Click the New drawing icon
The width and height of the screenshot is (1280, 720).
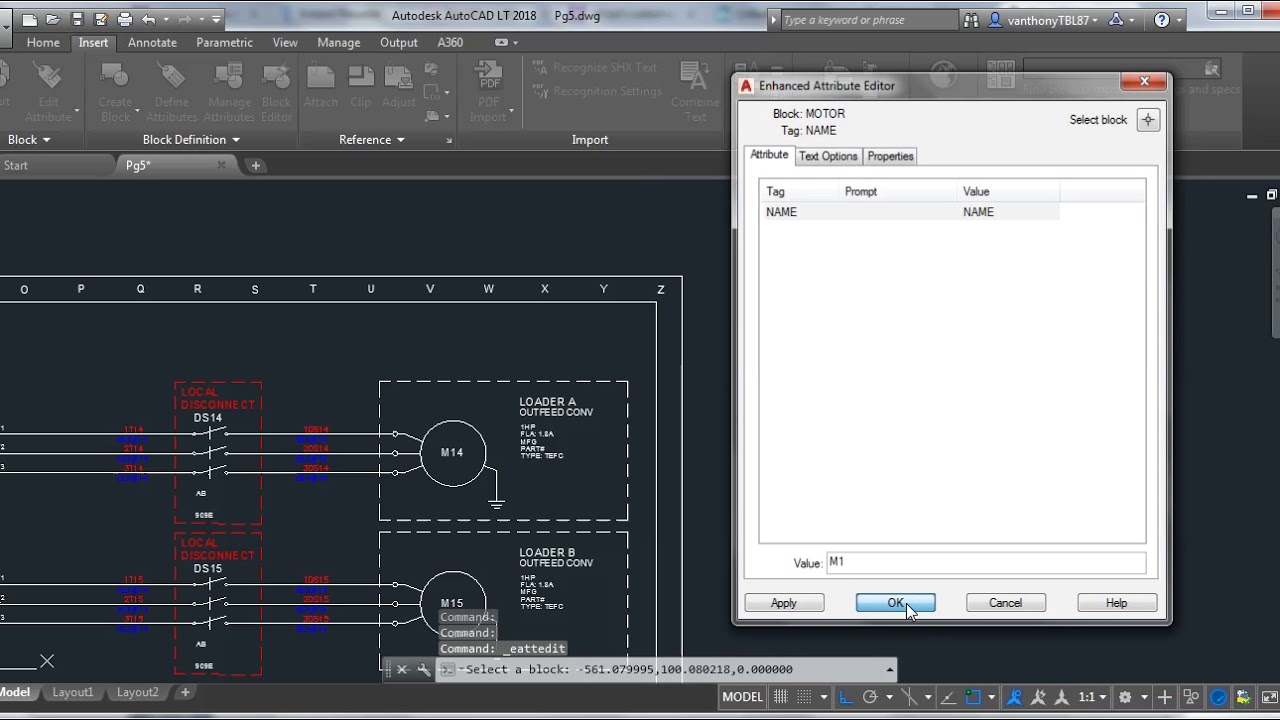point(28,19)
